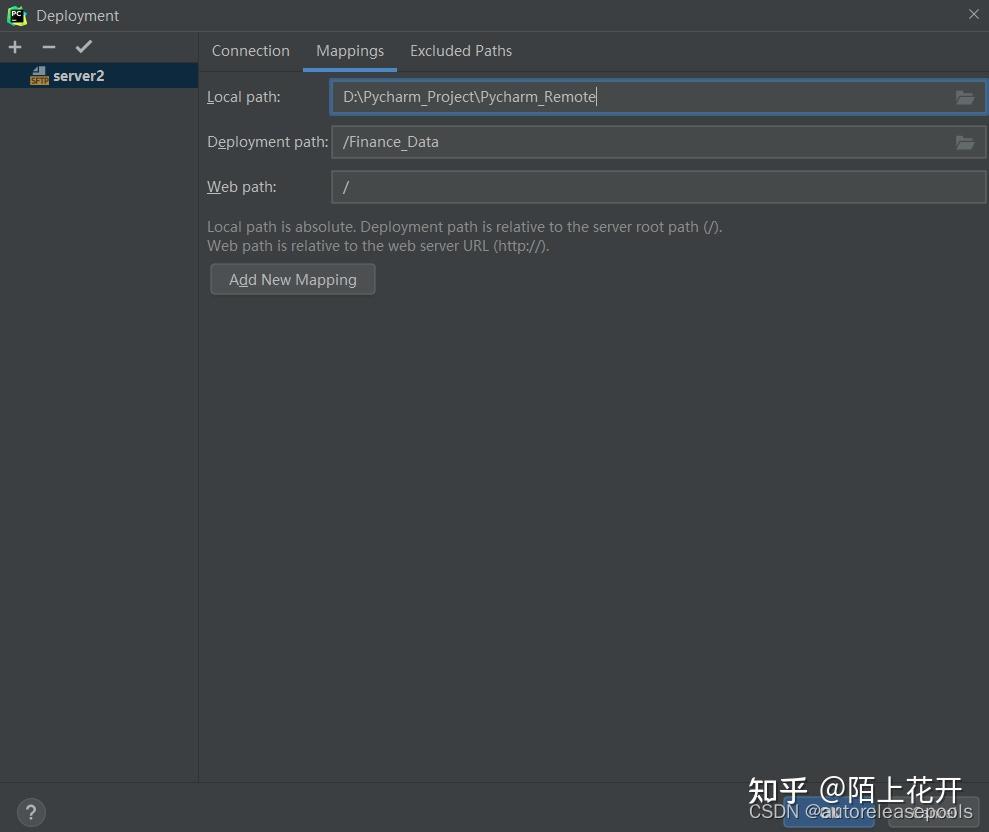Browse folders for the Deployment path
The image size is (989, 832).
click(x=964, y=142)
